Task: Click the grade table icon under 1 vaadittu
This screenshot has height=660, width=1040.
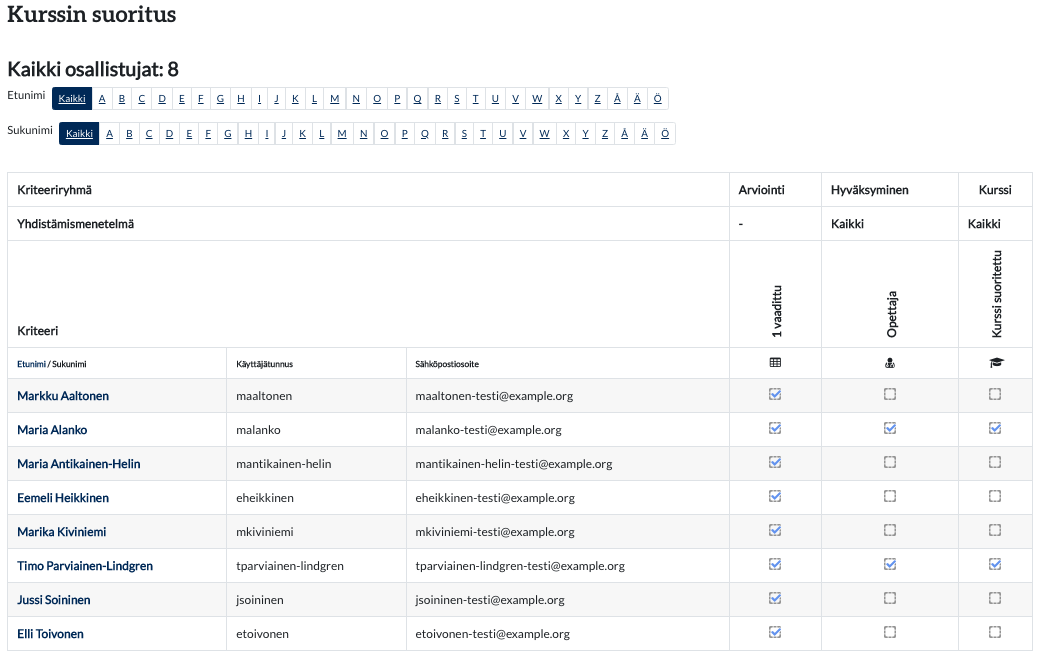Action: [775, 363]
